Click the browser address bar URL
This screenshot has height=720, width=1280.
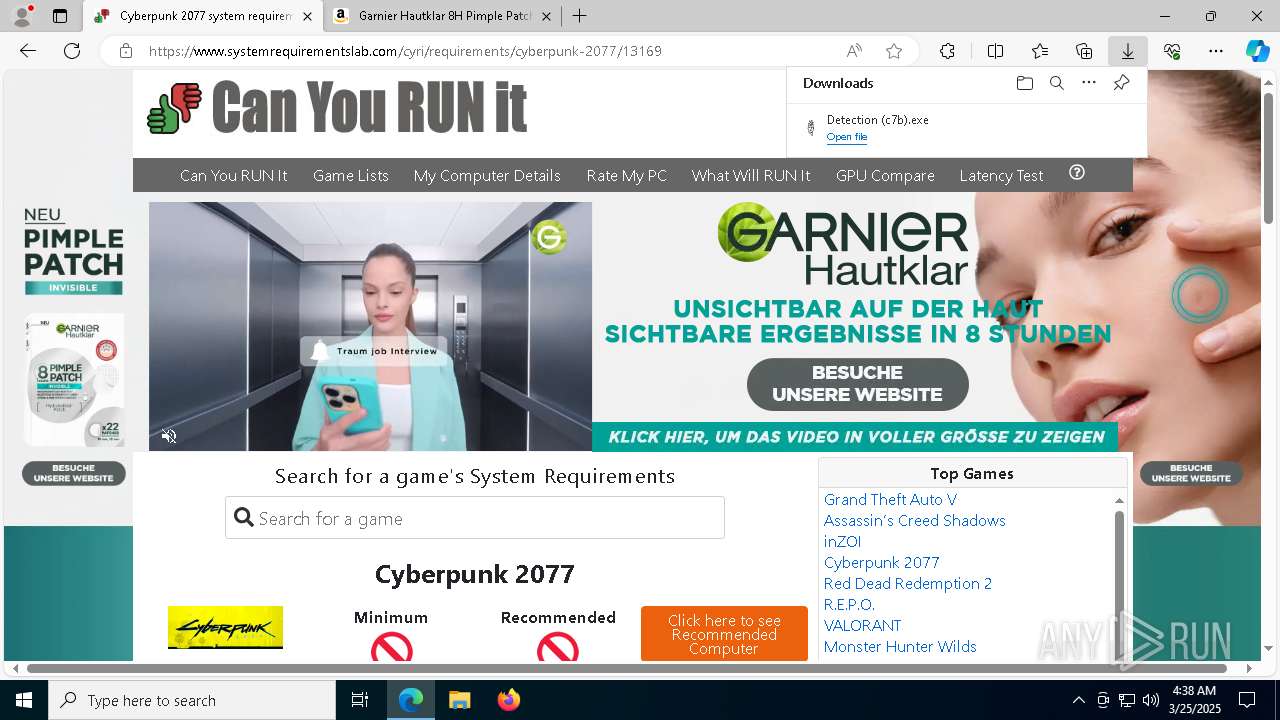(x=405, y=51)
